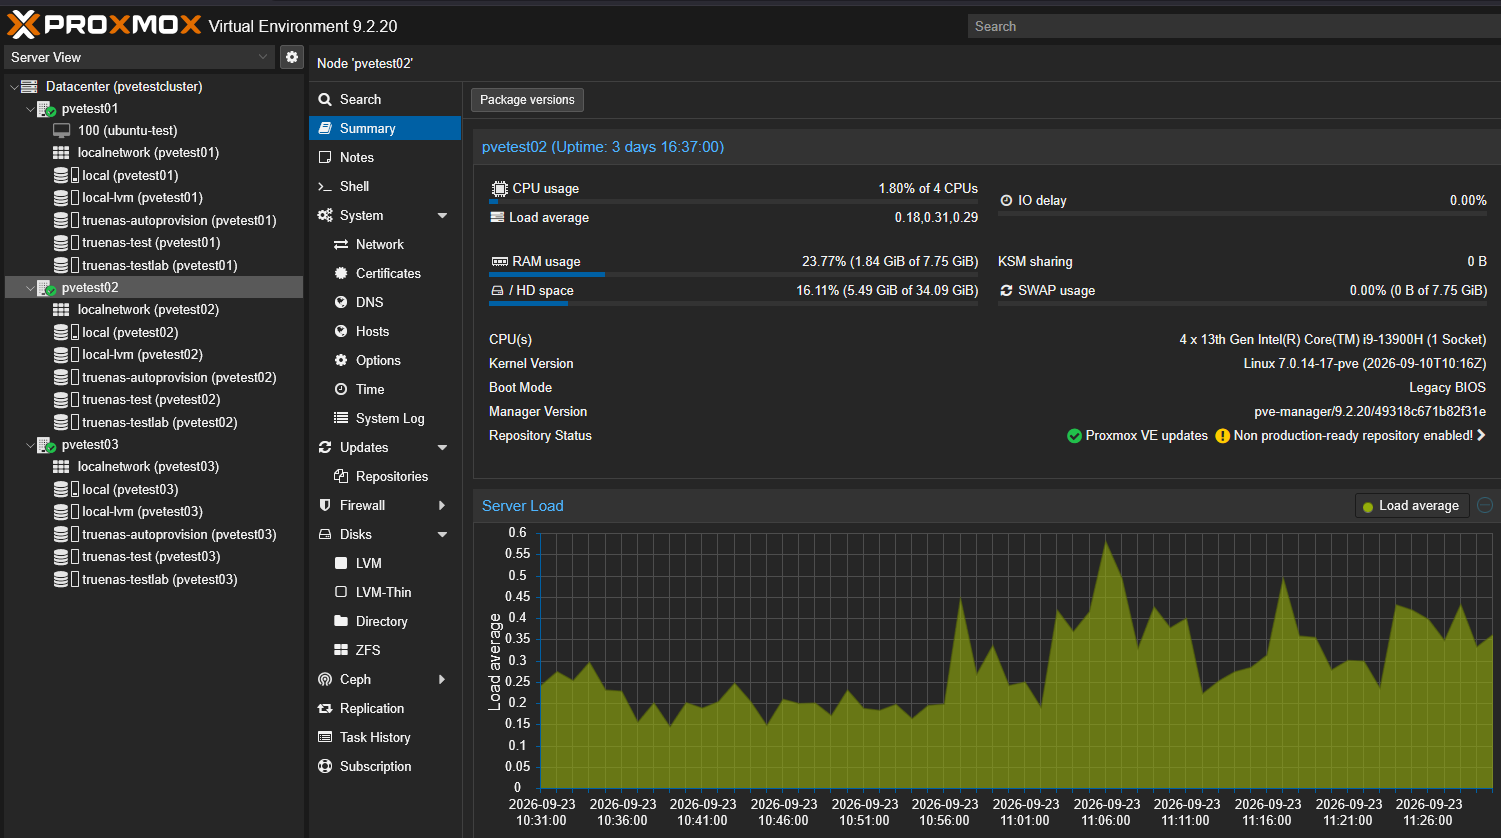Toggle Load average series in chart legend
Image resolution: width=1501 pixels, height=838 pixels.
click(x=1412, y=506)
